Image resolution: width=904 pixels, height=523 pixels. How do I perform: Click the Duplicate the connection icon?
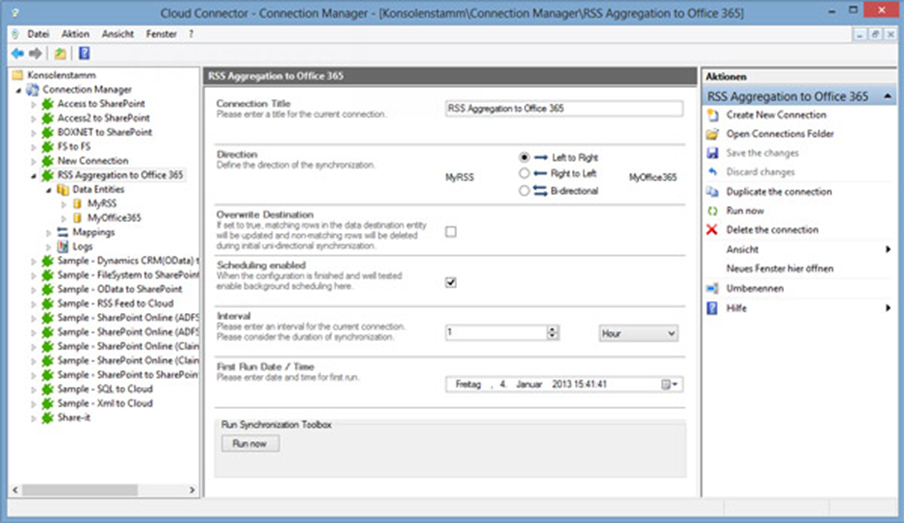[712, 192]
